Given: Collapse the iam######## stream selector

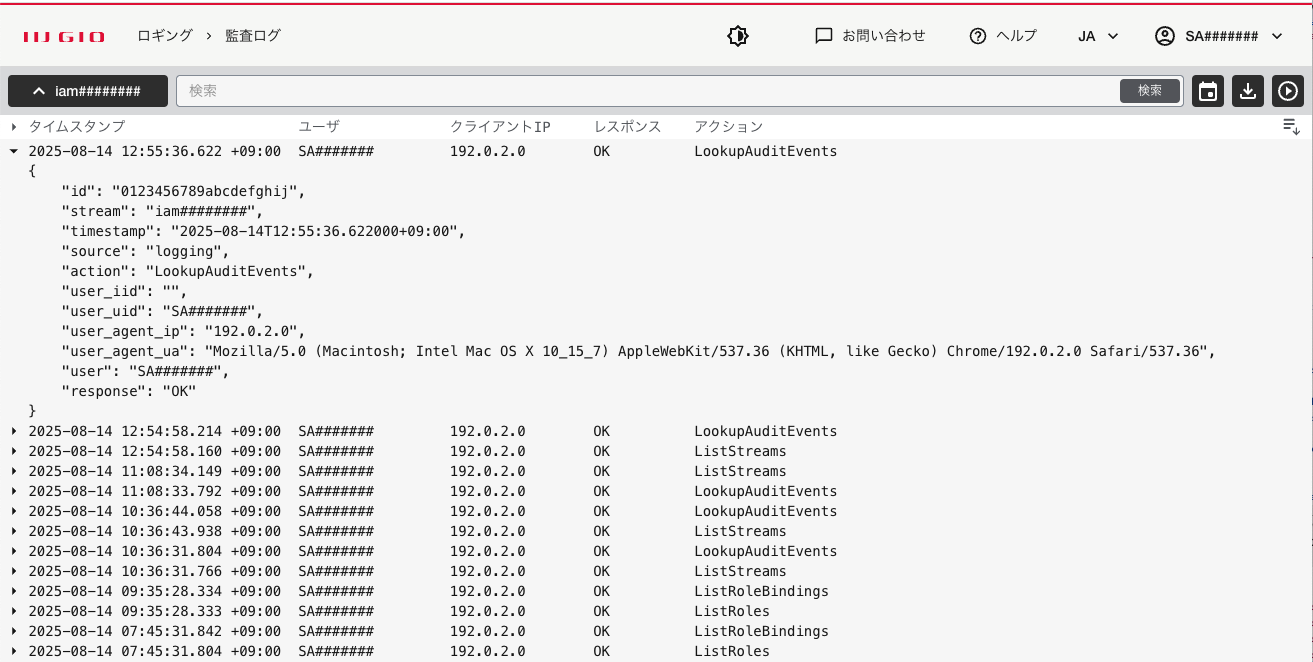Looking at the screenshot, I should (x=87, y=91).
